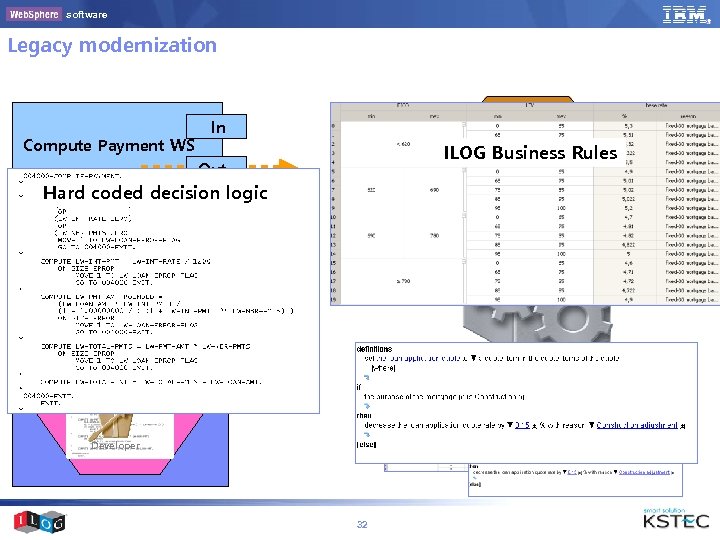Click the WebSphere badge in the header
Viewport: 720px width, 540px height.
tap(34, 14)
